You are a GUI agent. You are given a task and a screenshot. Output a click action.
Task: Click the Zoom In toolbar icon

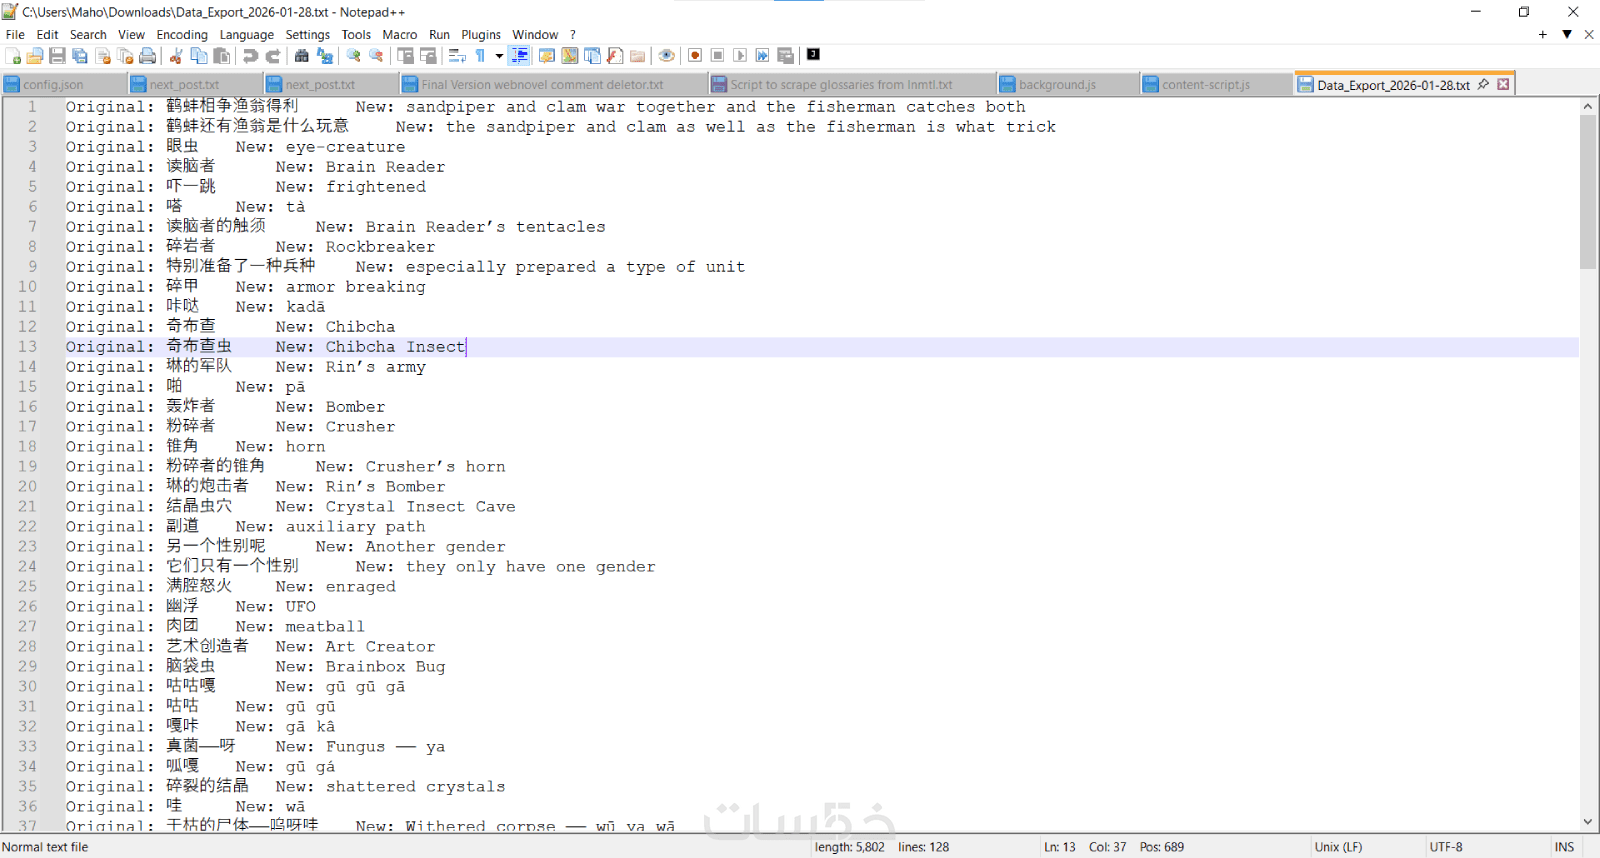pyautogui.click(x=353, y=56)
